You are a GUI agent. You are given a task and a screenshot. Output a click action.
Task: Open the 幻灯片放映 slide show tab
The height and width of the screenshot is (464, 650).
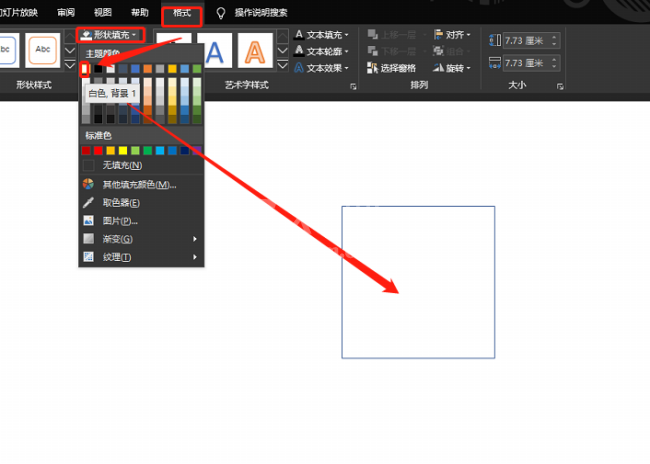tap(19, 12)
